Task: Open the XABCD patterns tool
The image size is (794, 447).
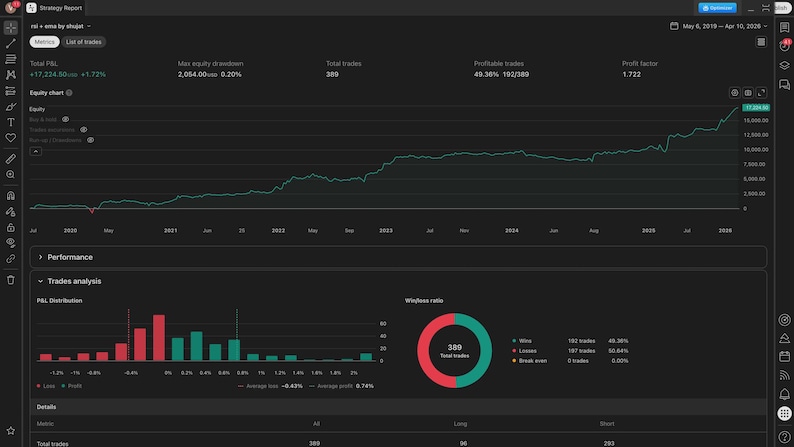Action: coord(11,75)
